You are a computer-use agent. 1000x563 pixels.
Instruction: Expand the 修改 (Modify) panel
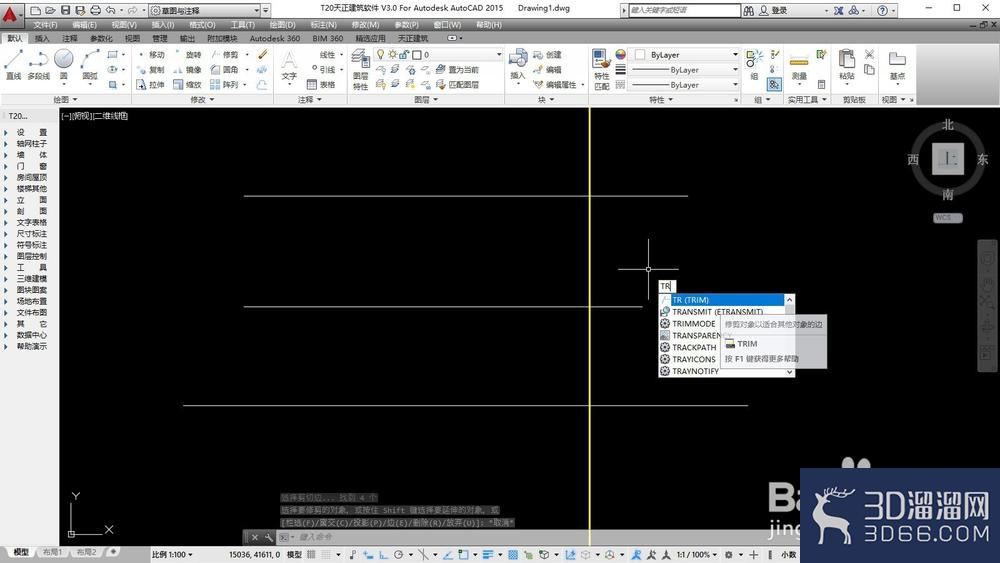click(202, 99)
